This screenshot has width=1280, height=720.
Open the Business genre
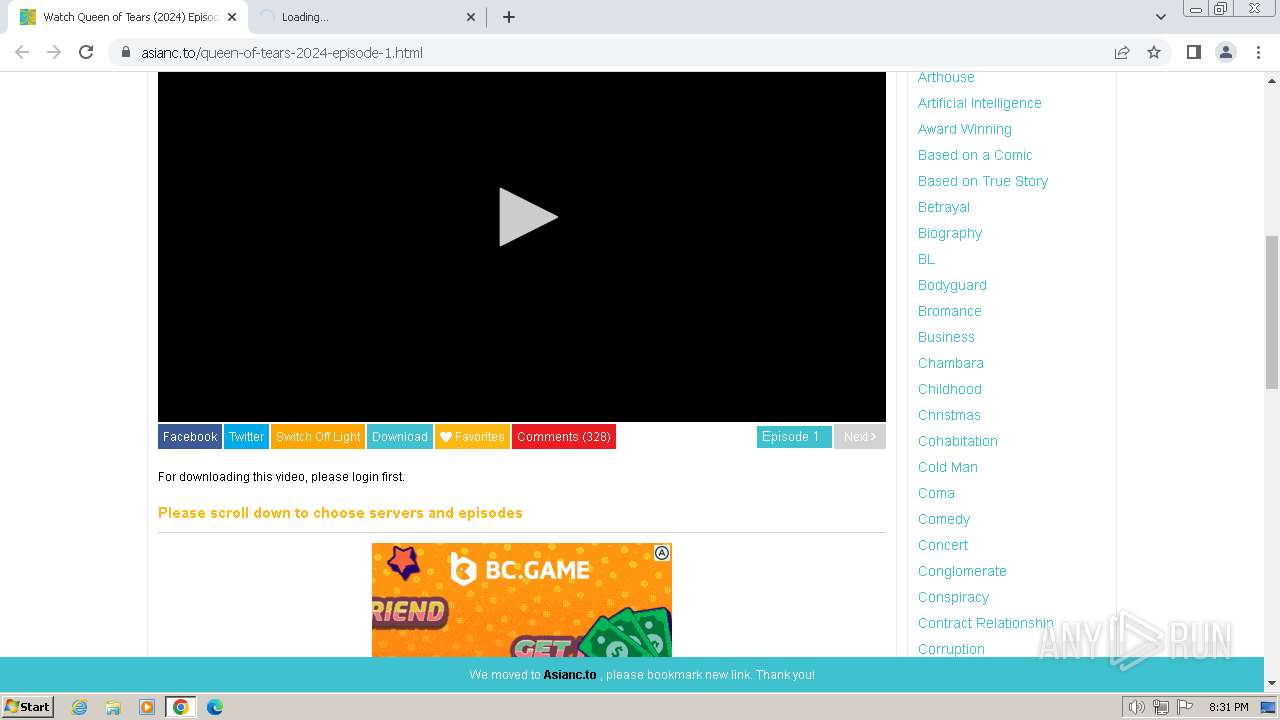click(x=946, y=337)
